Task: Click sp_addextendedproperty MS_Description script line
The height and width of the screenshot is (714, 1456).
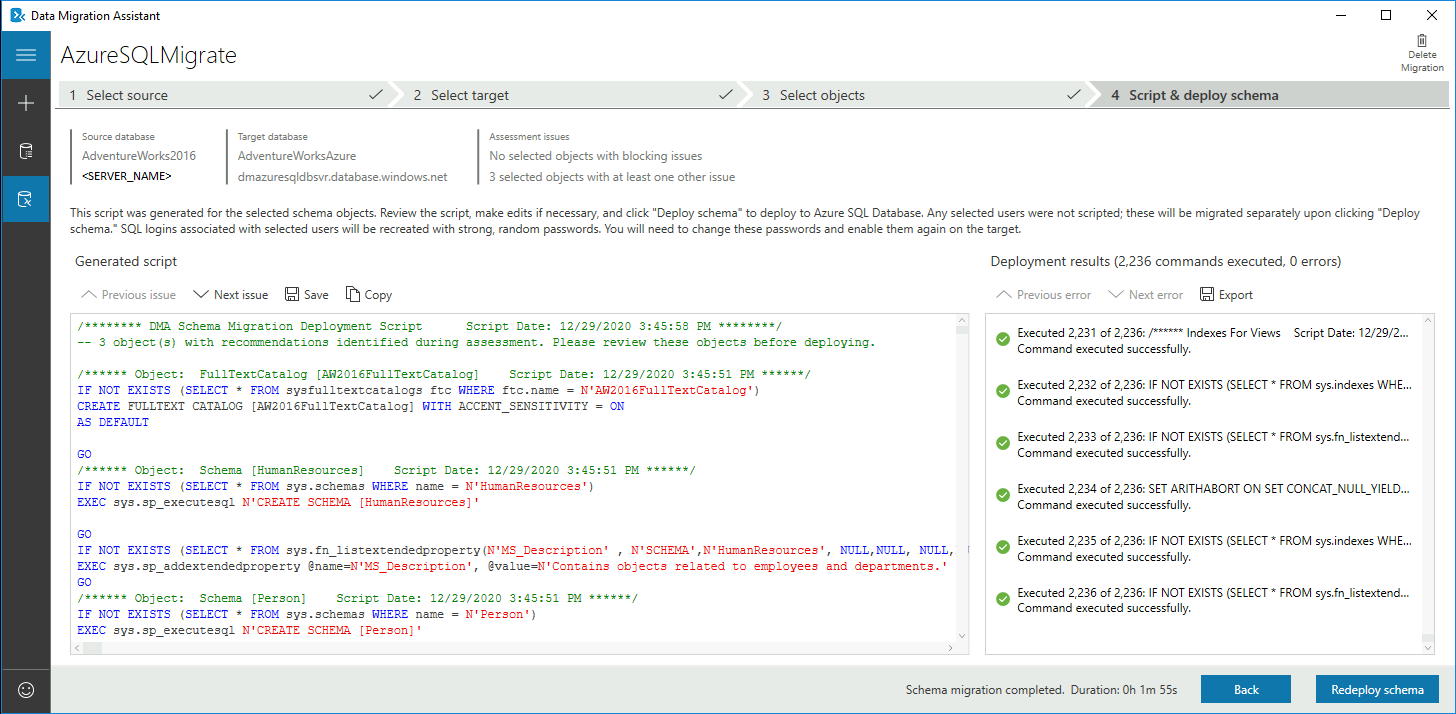Action: pos(512,566)
